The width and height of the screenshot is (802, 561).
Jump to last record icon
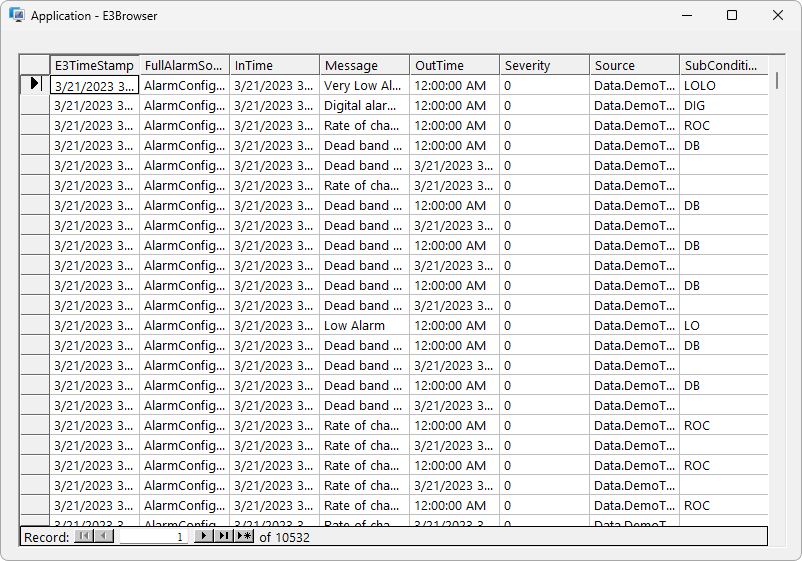pyautogui.click(x=224, y=536)
